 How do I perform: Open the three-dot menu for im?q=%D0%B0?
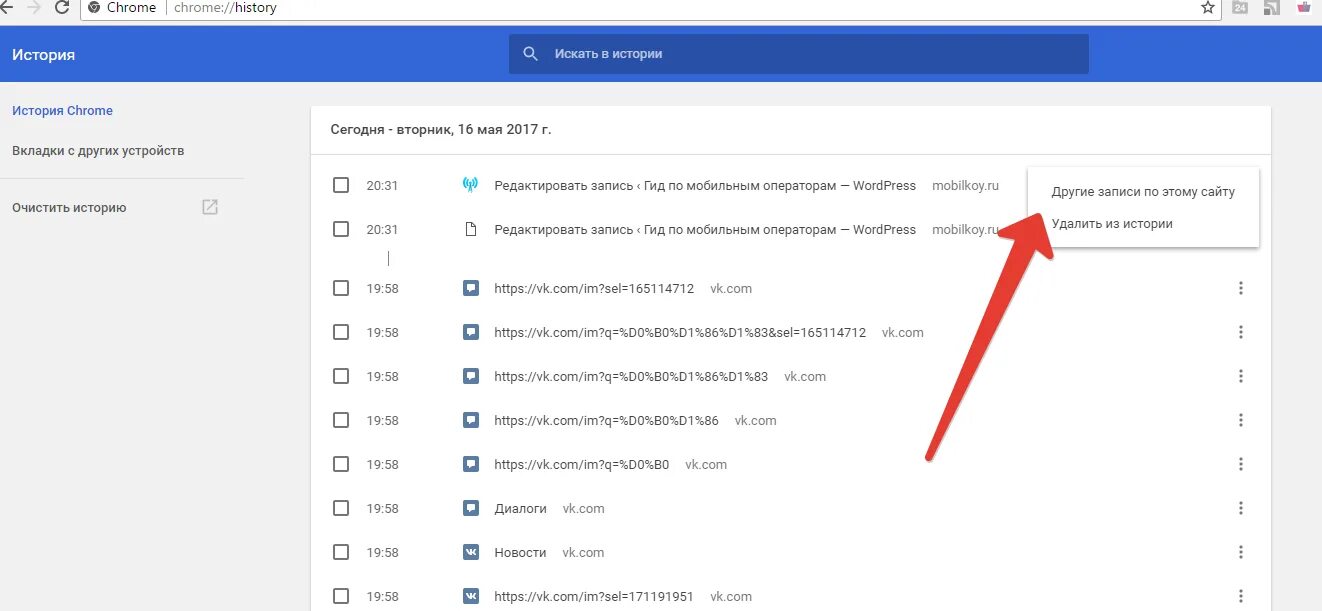pos(1240,464)
